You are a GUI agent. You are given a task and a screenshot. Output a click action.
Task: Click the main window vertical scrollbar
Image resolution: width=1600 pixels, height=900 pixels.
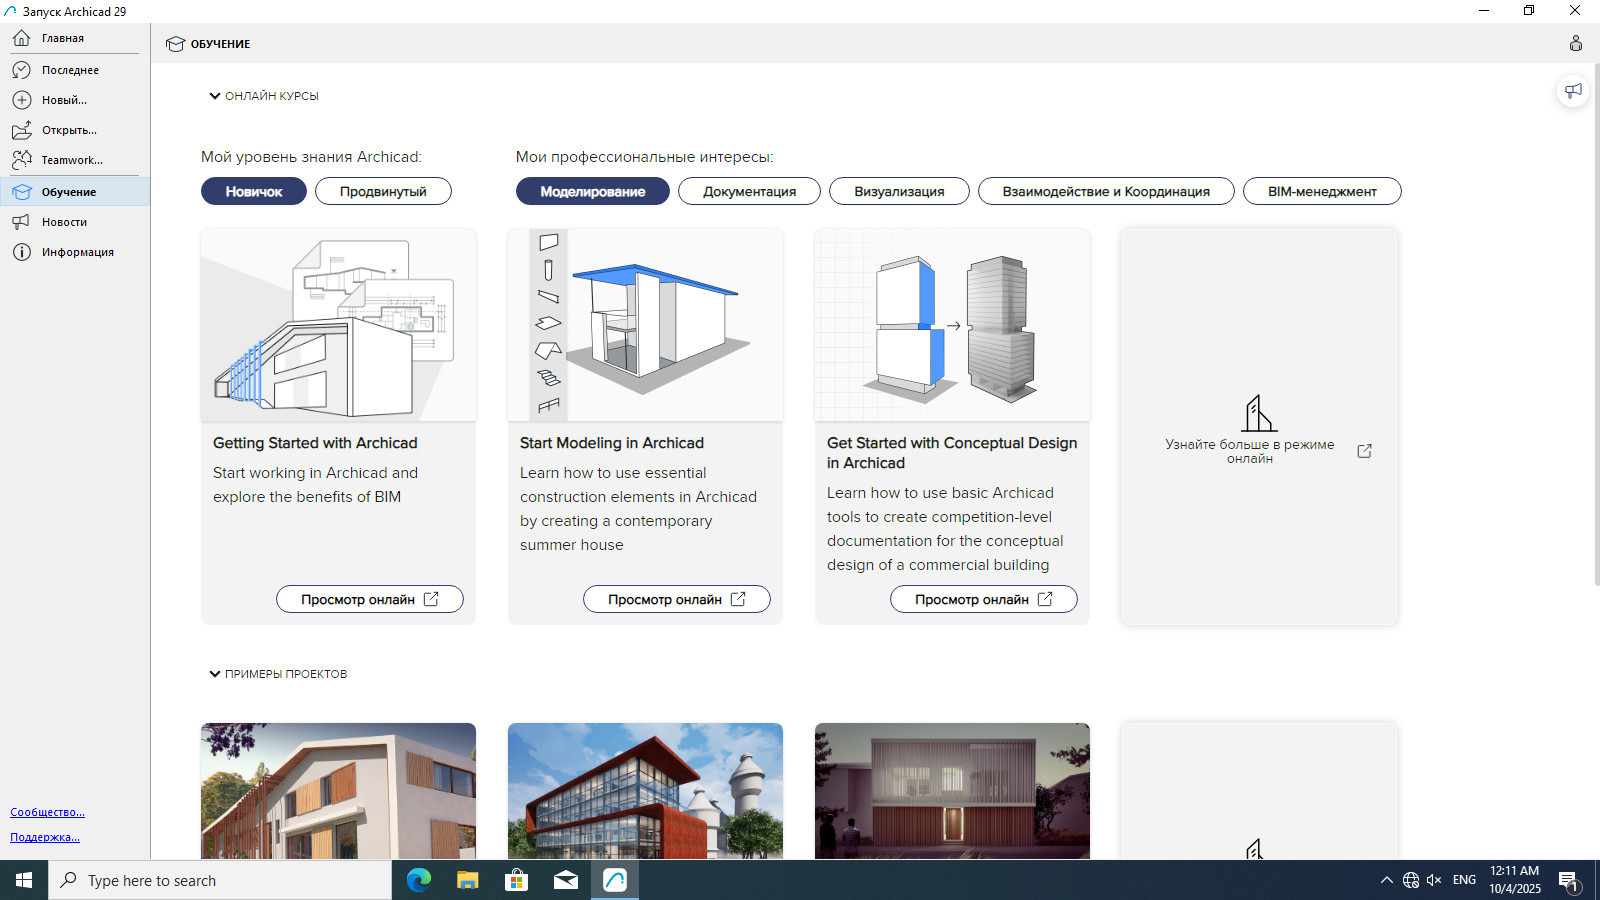point(1596,324)
